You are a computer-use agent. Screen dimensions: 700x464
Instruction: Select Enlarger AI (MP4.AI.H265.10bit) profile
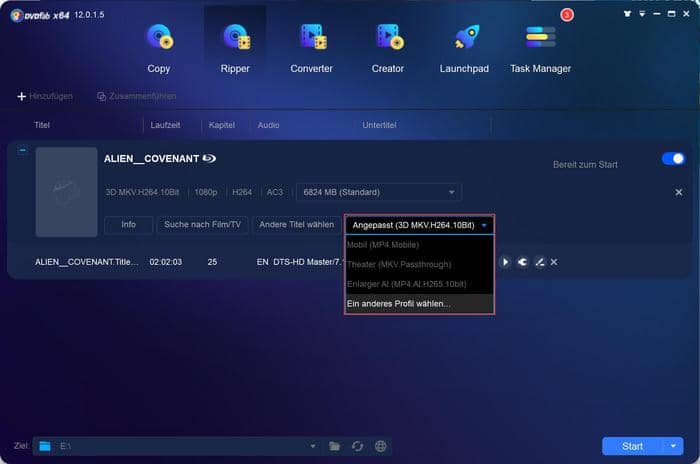click(x=419, y=284)
